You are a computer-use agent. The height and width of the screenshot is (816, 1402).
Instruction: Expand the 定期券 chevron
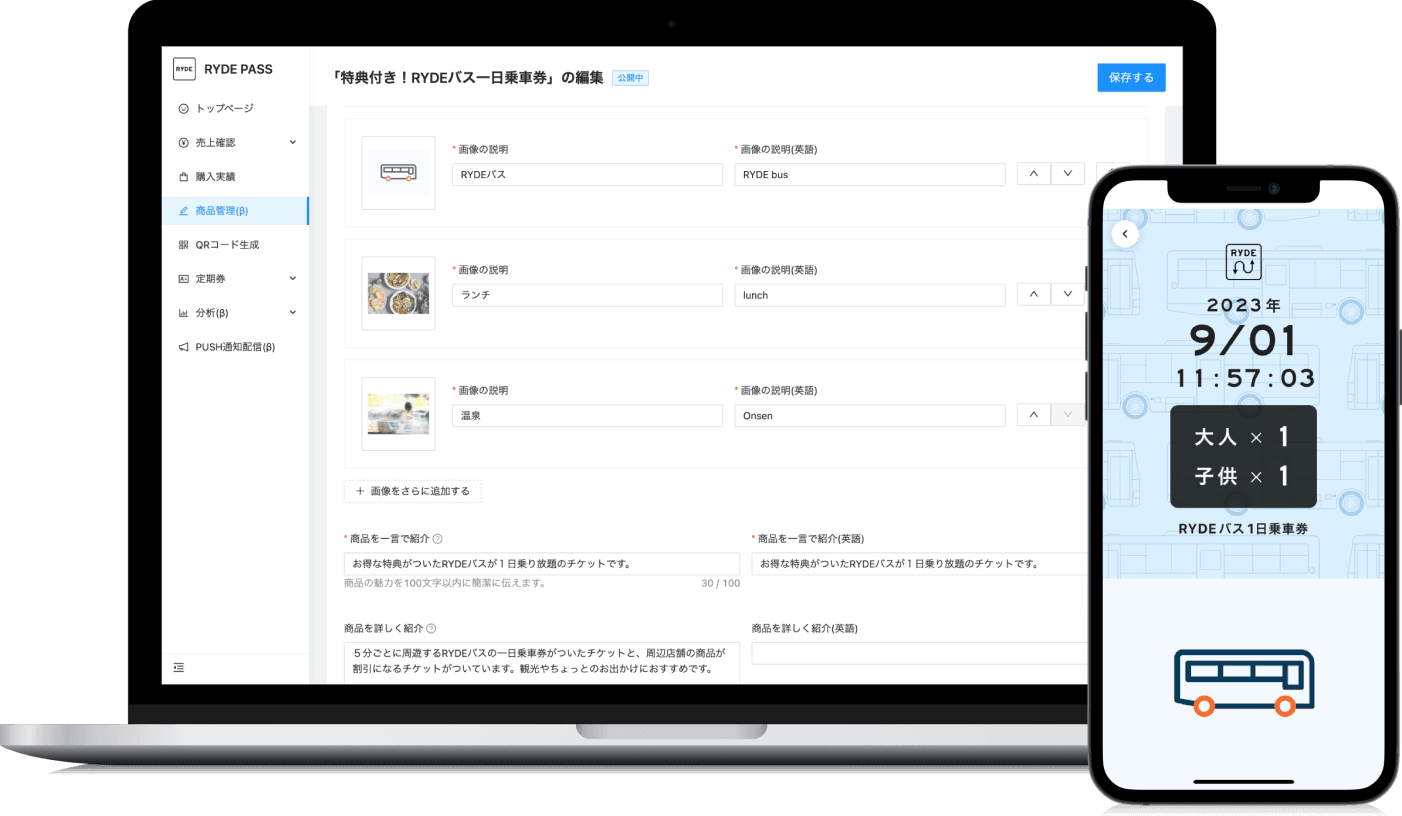(293, 278)
